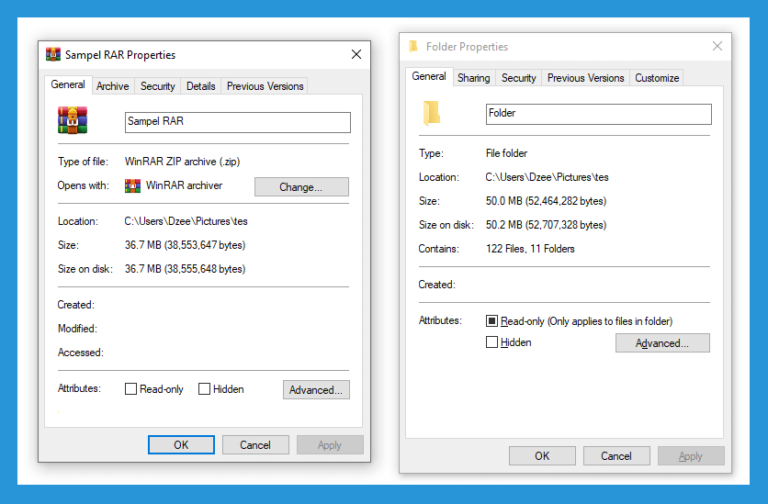Click the text "122 Files, 11 Folders"
This screenshot has height=504, width=768.
click(530, 249)
